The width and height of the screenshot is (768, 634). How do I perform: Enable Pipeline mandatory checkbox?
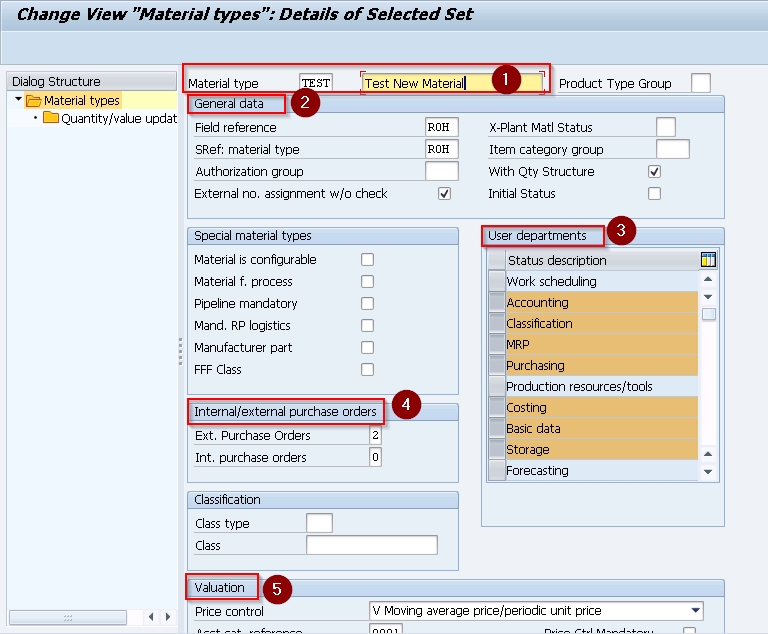point(367,304)
